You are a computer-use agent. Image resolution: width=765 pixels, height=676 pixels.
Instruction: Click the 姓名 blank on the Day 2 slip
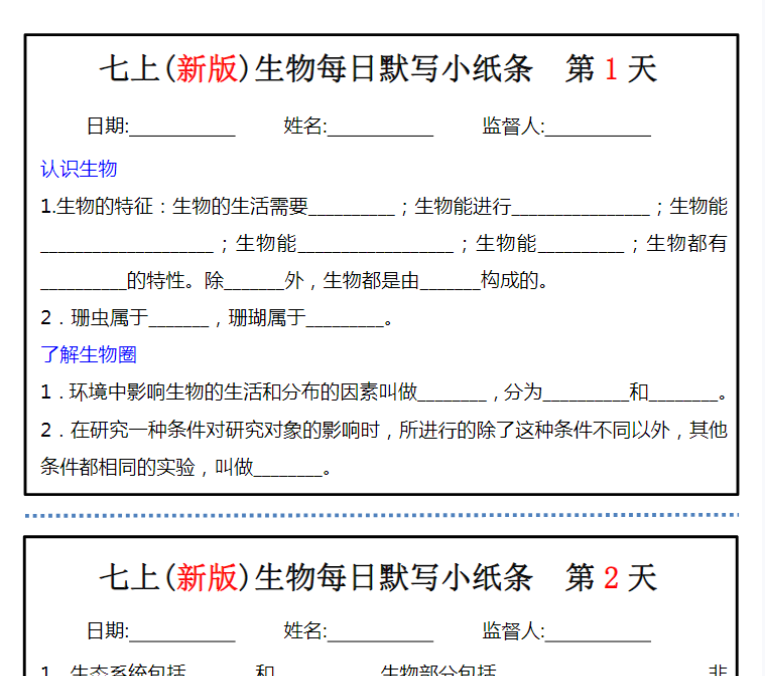click(x=380, y=632)
